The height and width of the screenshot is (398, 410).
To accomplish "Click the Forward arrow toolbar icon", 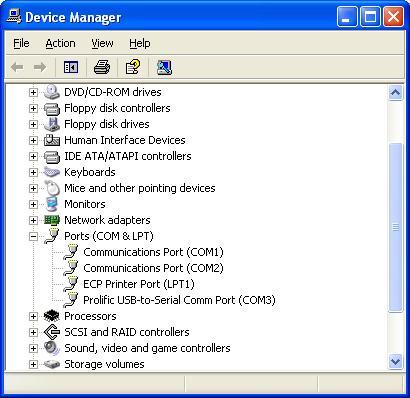I will pos(40,67).
